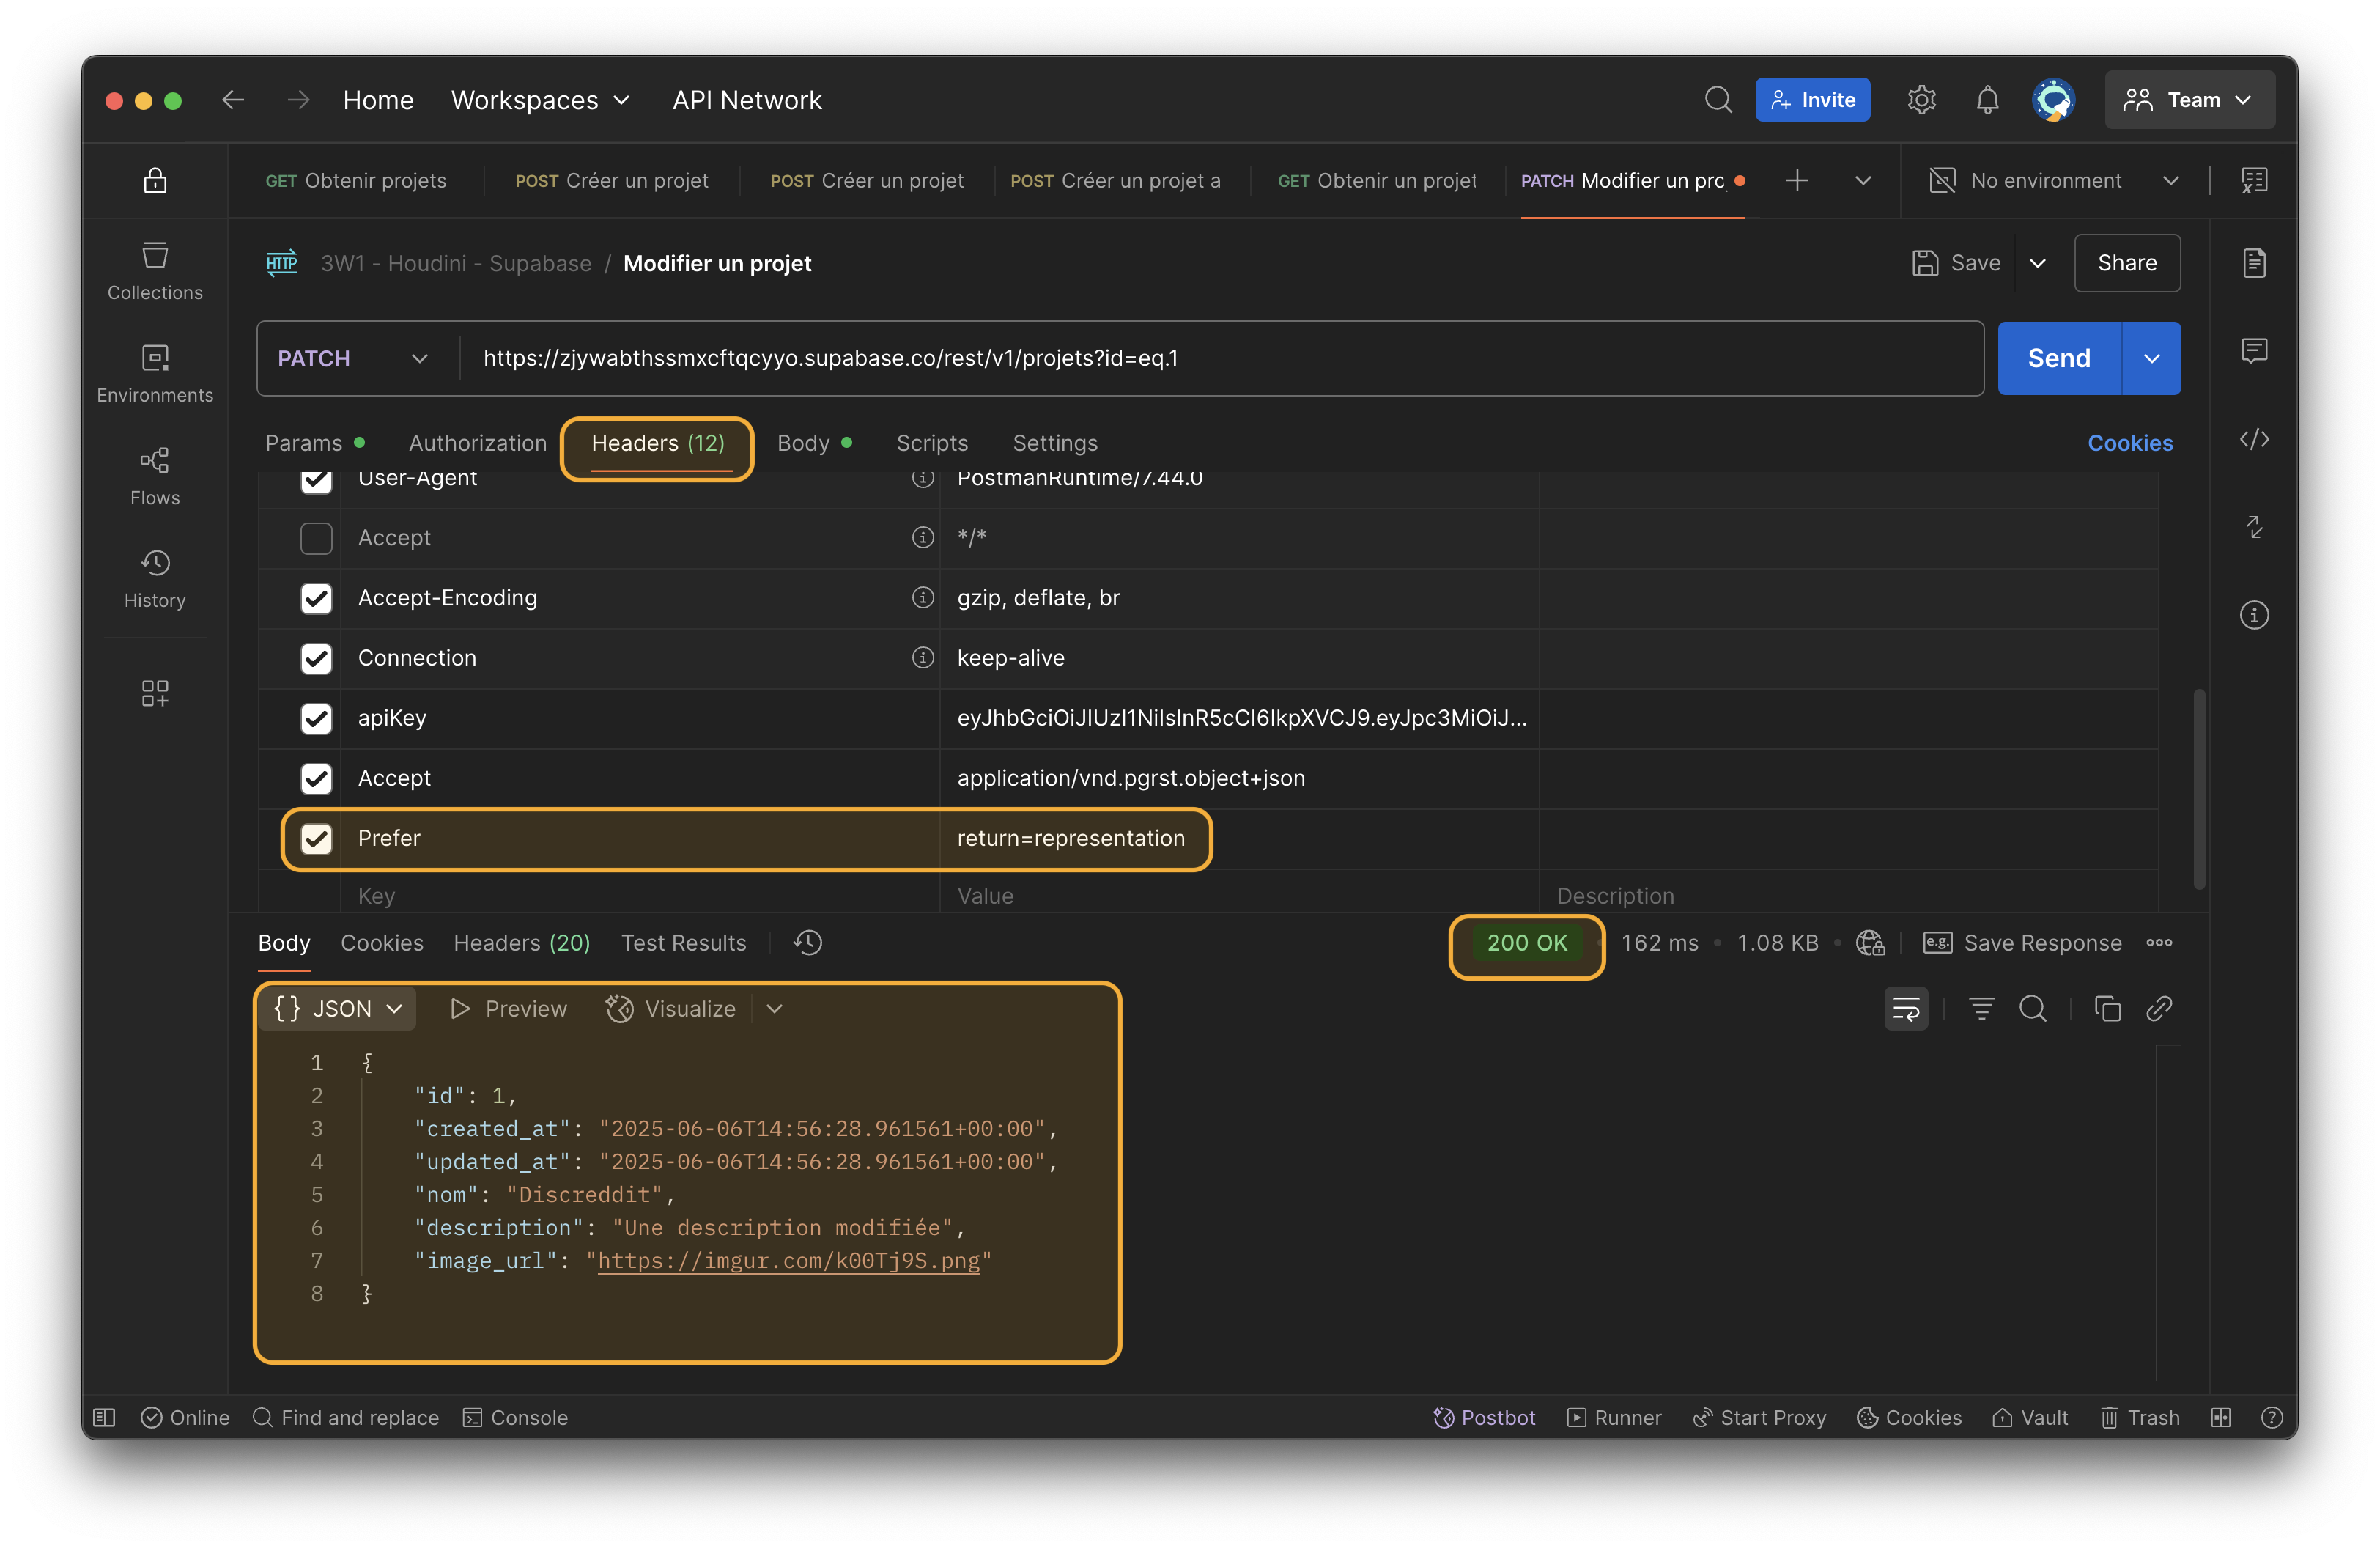Open the environment quick look icon
This screenshot has width=2380, height=1548.
click(x=2254, y=181)
